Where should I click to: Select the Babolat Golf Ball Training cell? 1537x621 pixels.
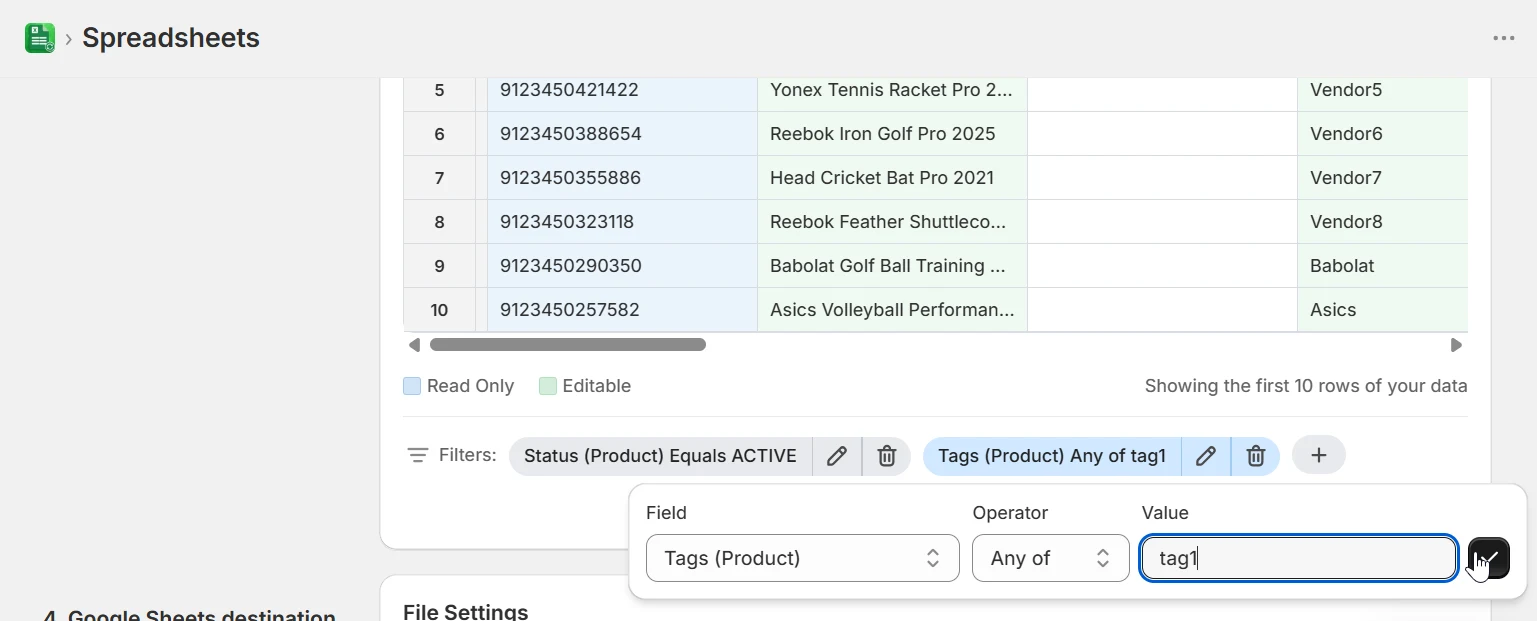pos(892,266)
